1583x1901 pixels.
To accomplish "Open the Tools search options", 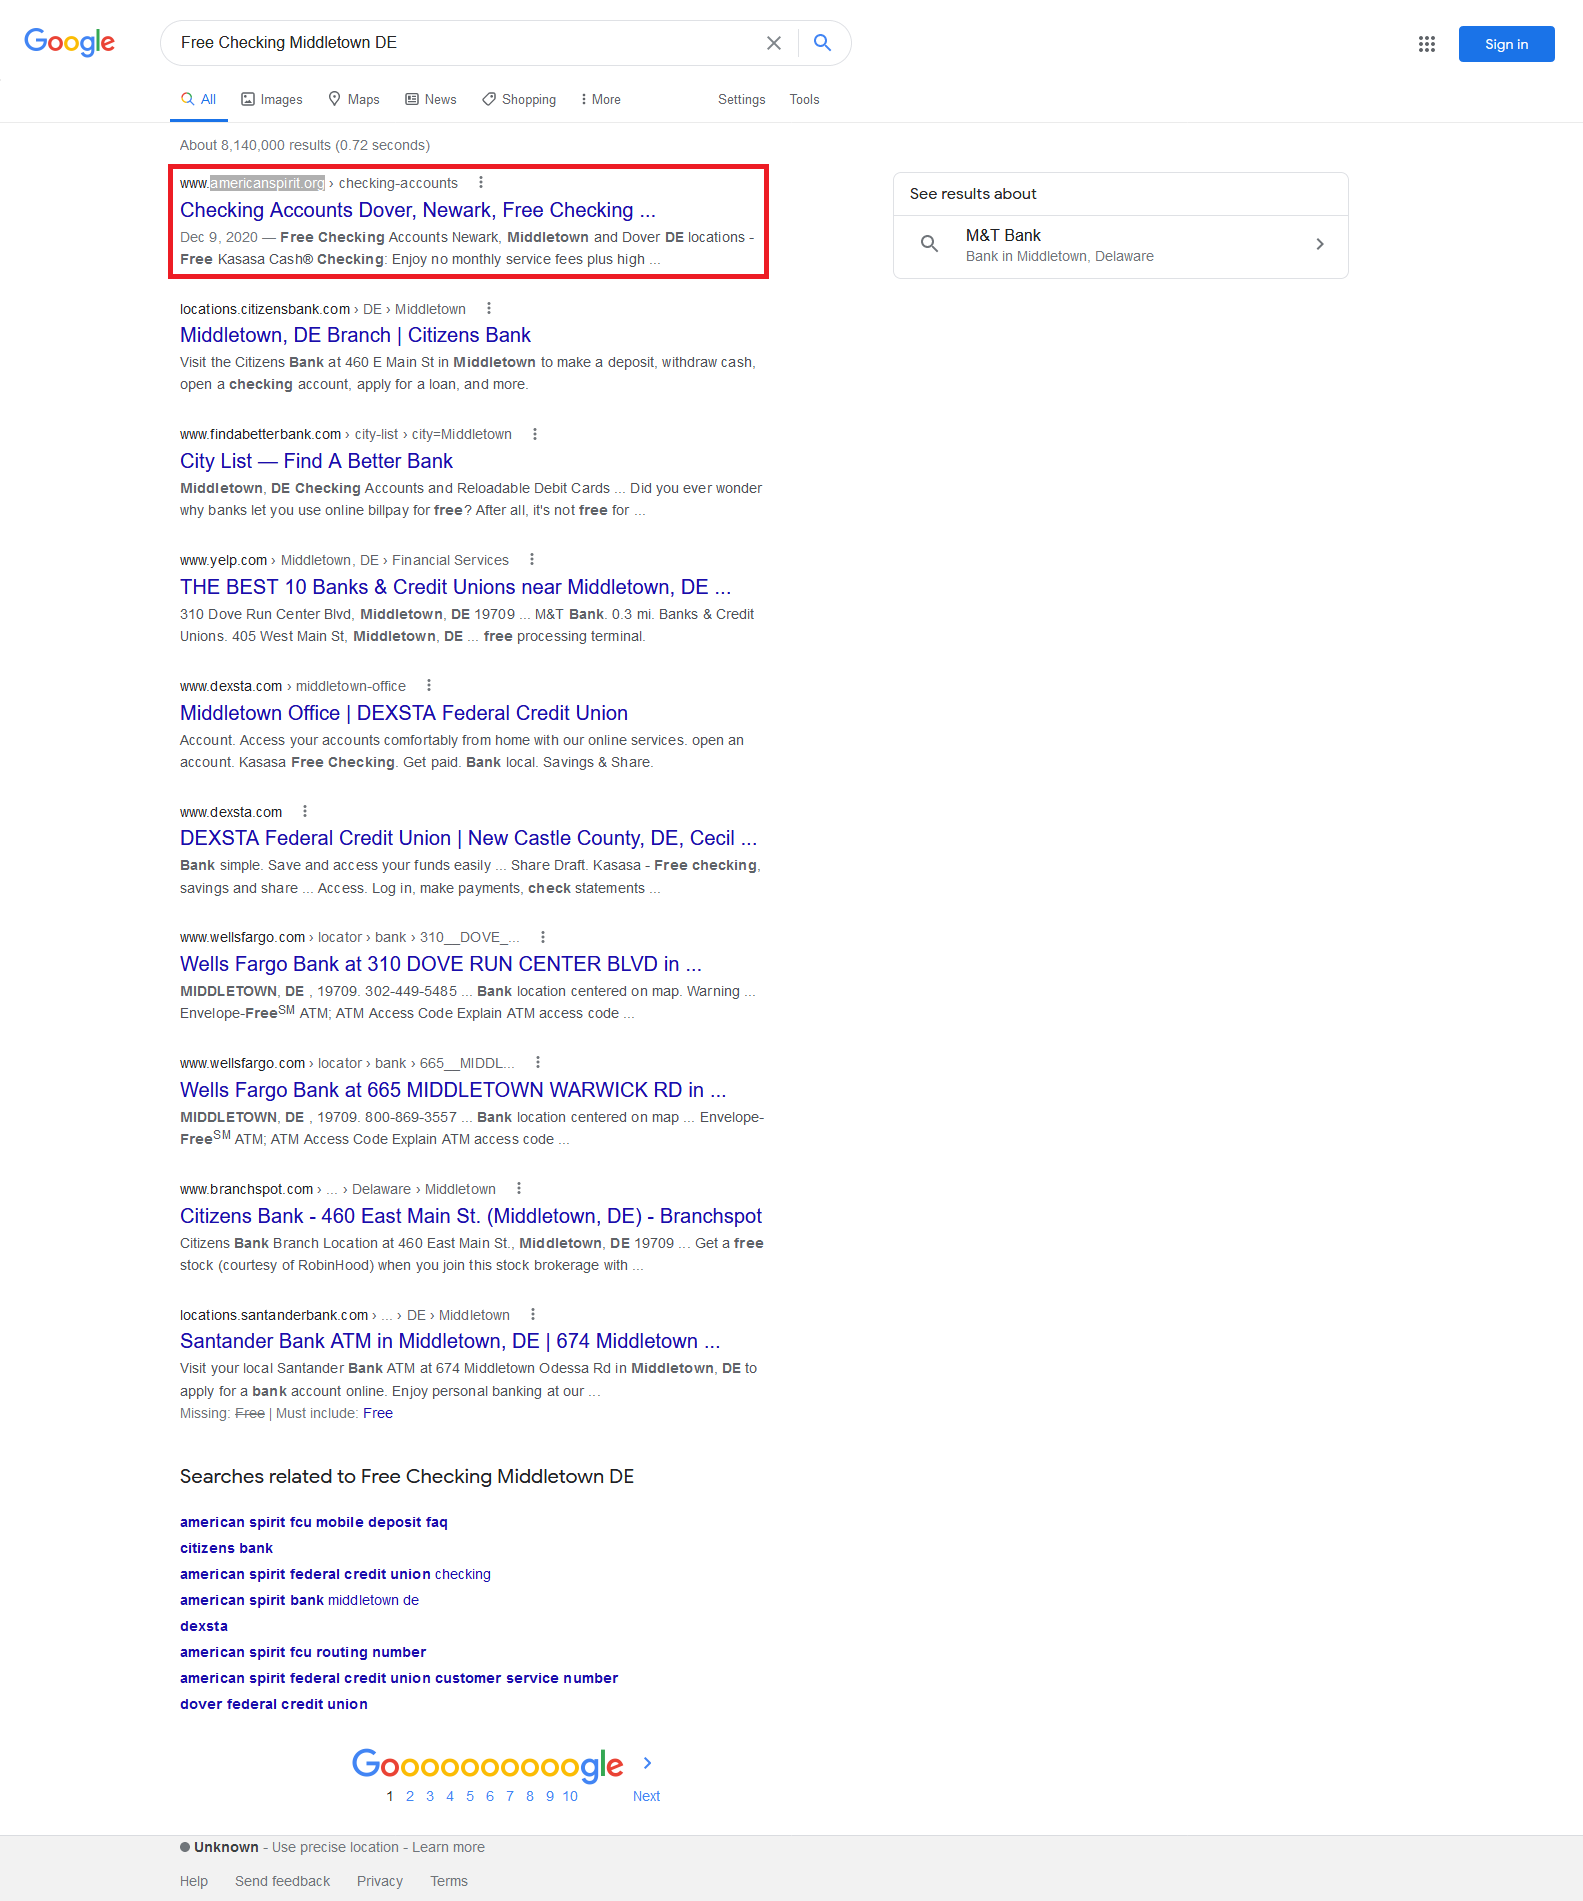I will pos(804,100).
